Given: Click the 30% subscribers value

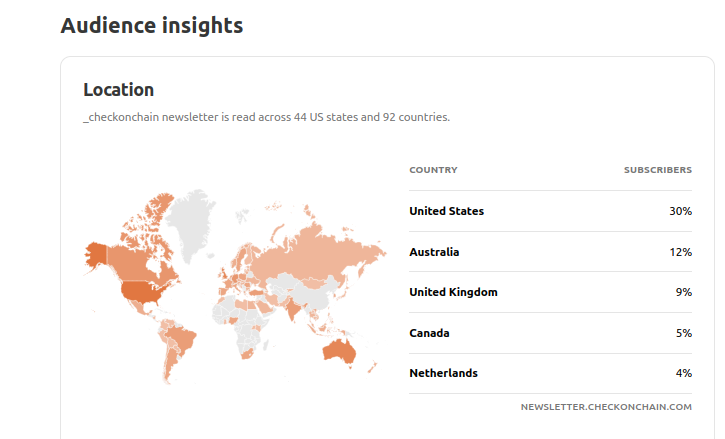Looking at the screenshot, I should tap(680, 211).
